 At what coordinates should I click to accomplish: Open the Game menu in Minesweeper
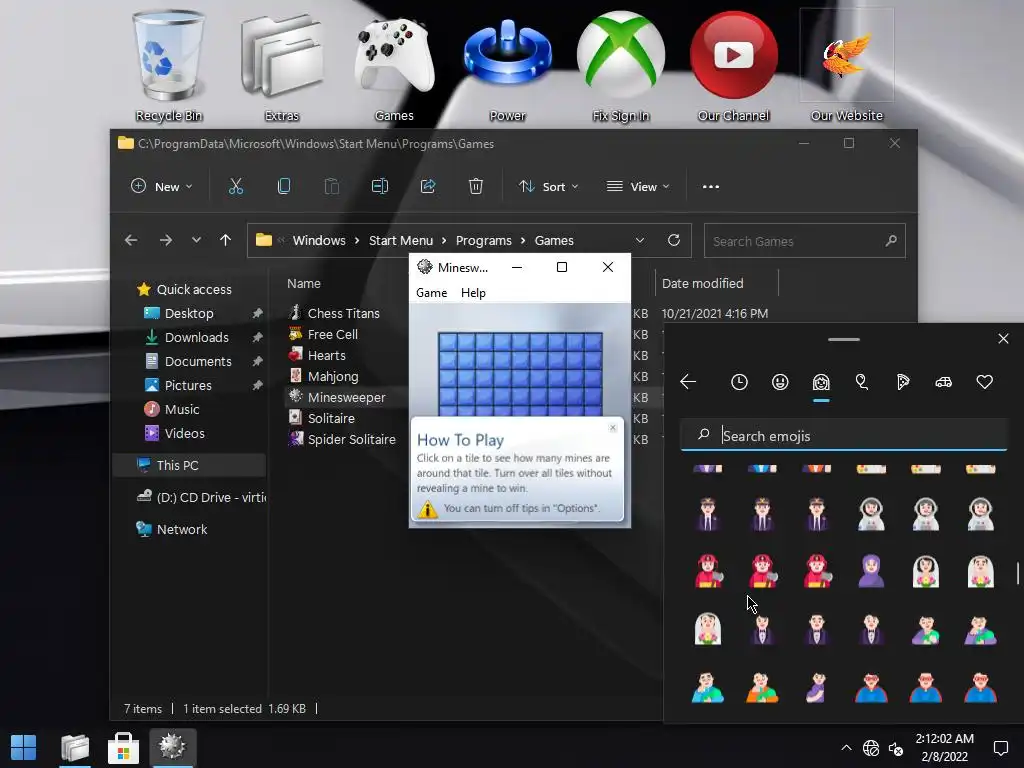pos(432,293)
